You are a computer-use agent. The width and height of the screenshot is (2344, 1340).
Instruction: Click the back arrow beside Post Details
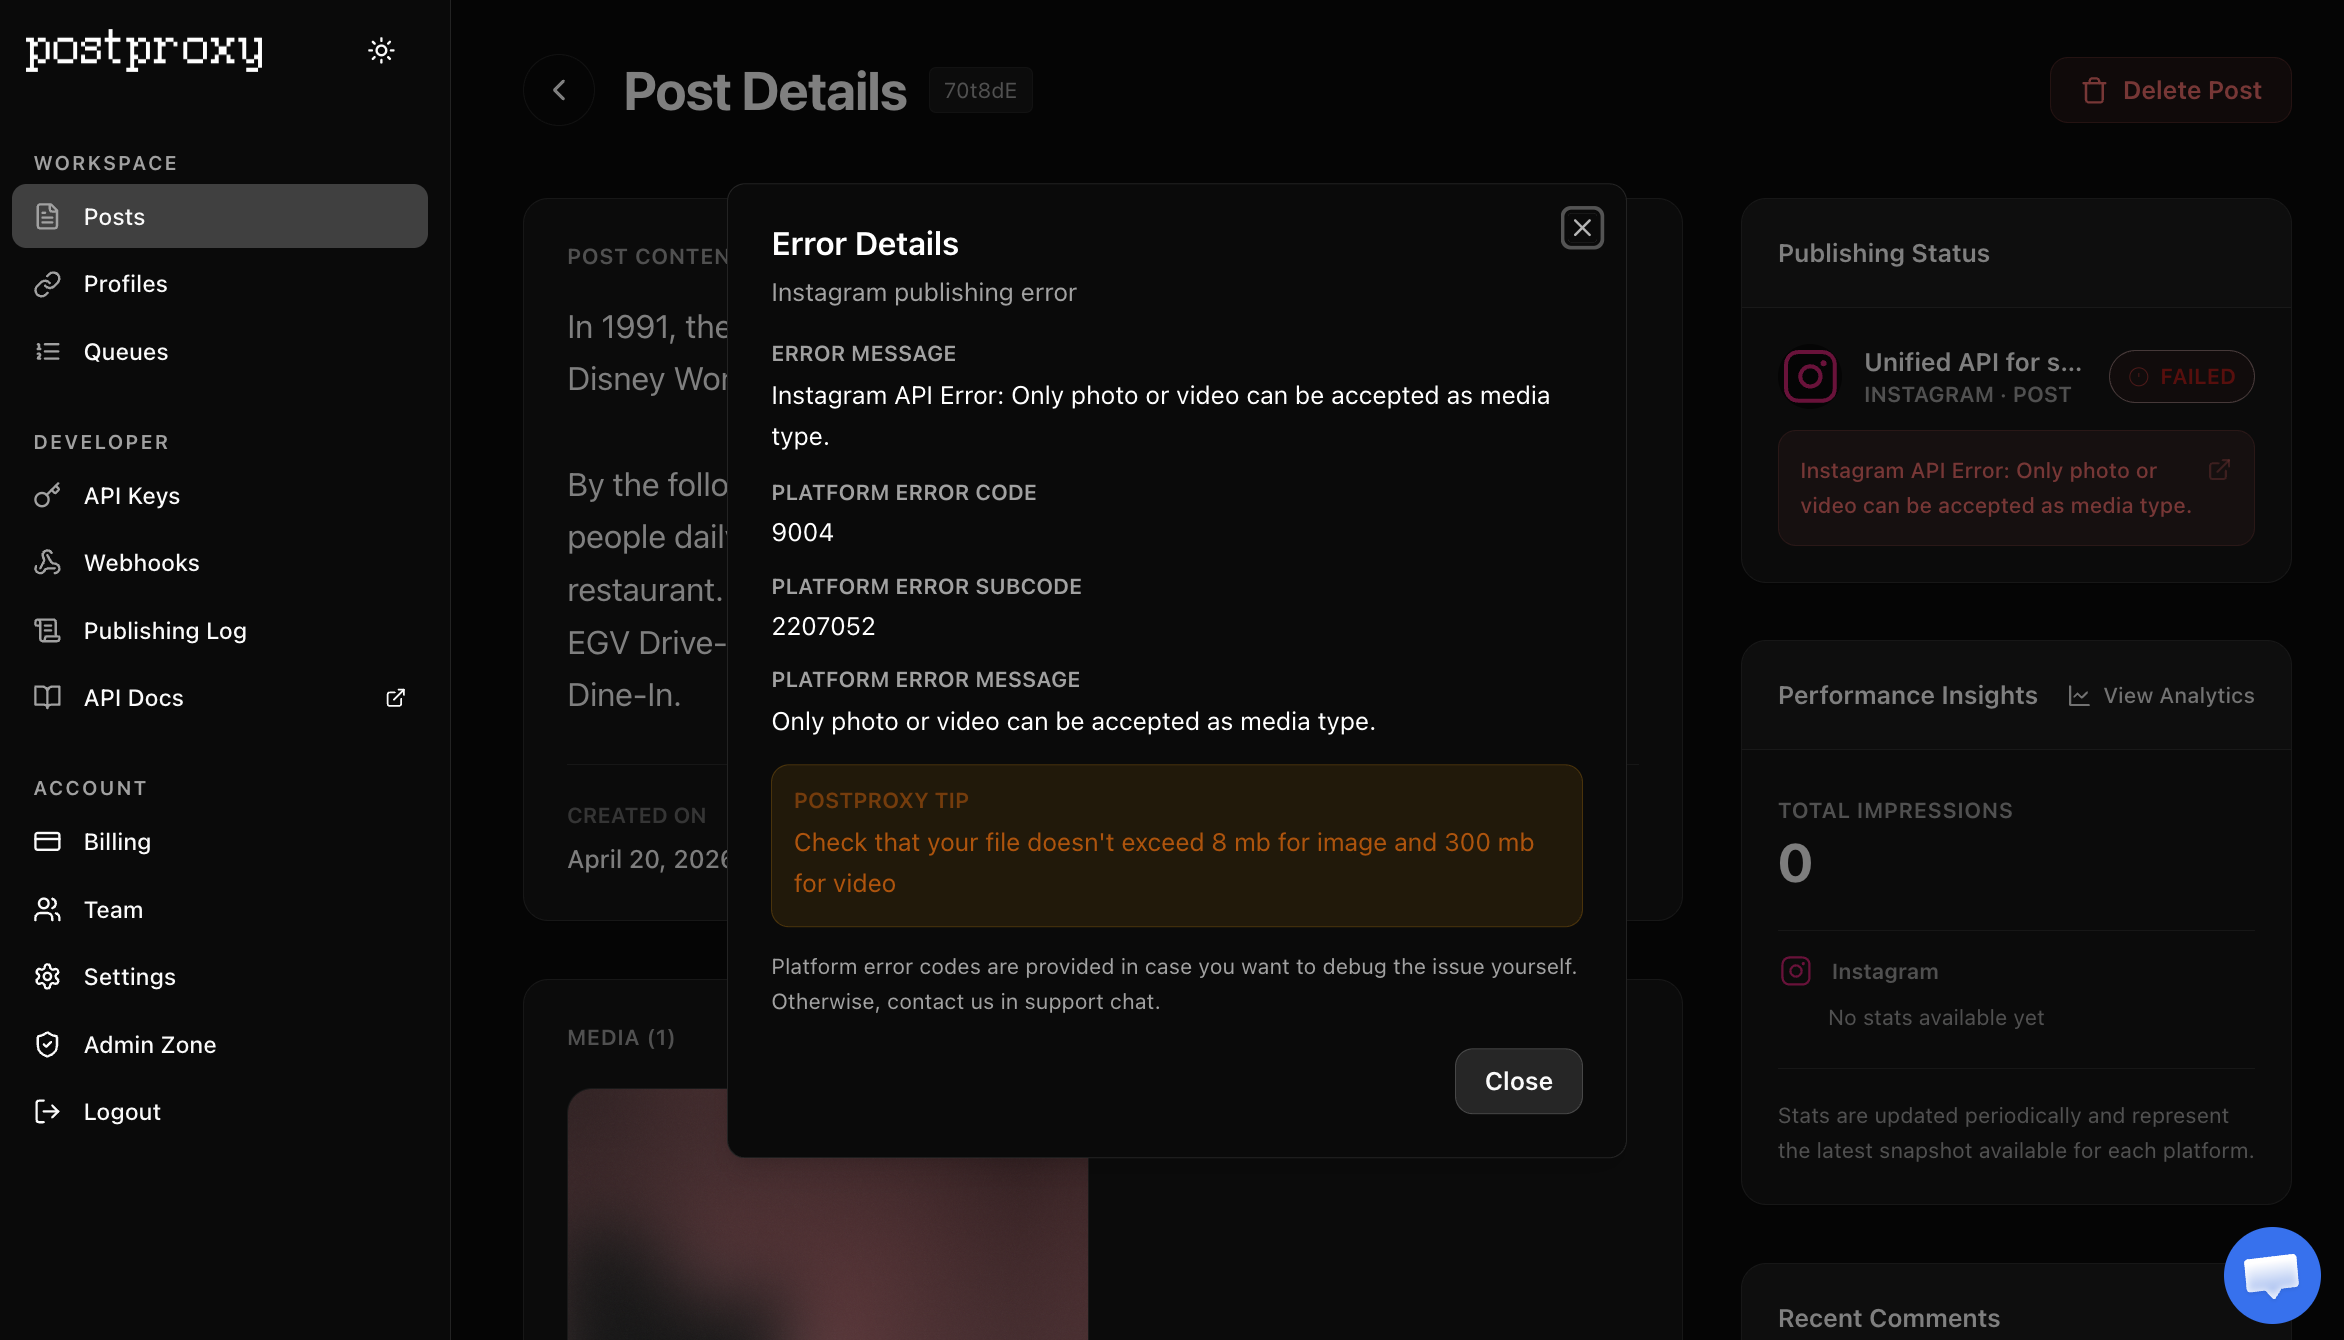(x=559, y=90)
